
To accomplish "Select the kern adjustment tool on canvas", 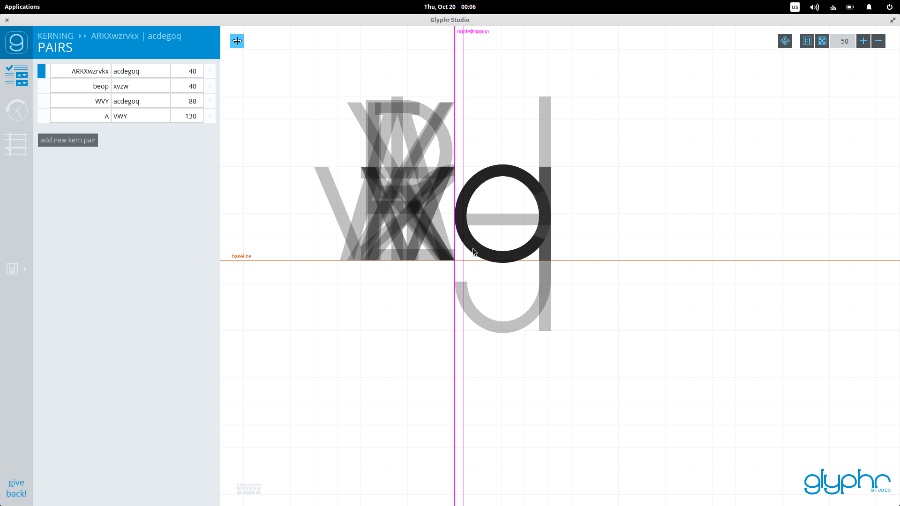I will [x=237, y=41].
